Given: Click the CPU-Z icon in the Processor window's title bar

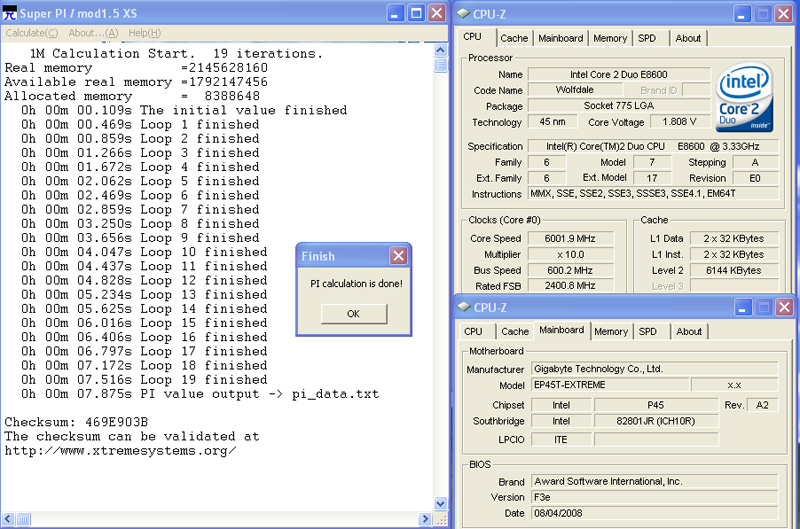Looking at the screenshot, I should coord(465,13).
